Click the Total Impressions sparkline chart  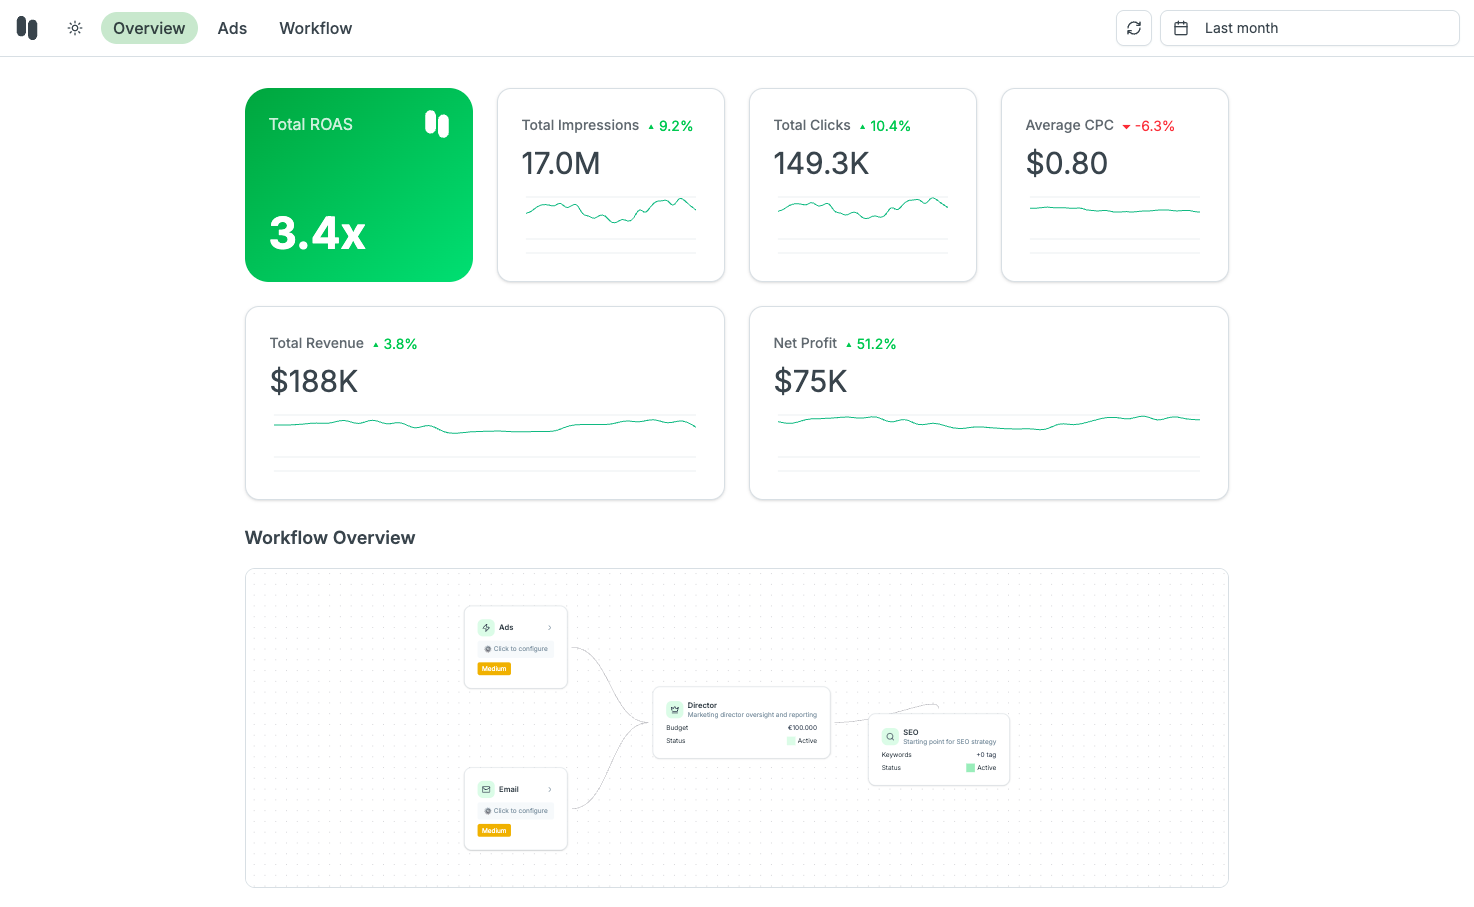tap(611, 225)
